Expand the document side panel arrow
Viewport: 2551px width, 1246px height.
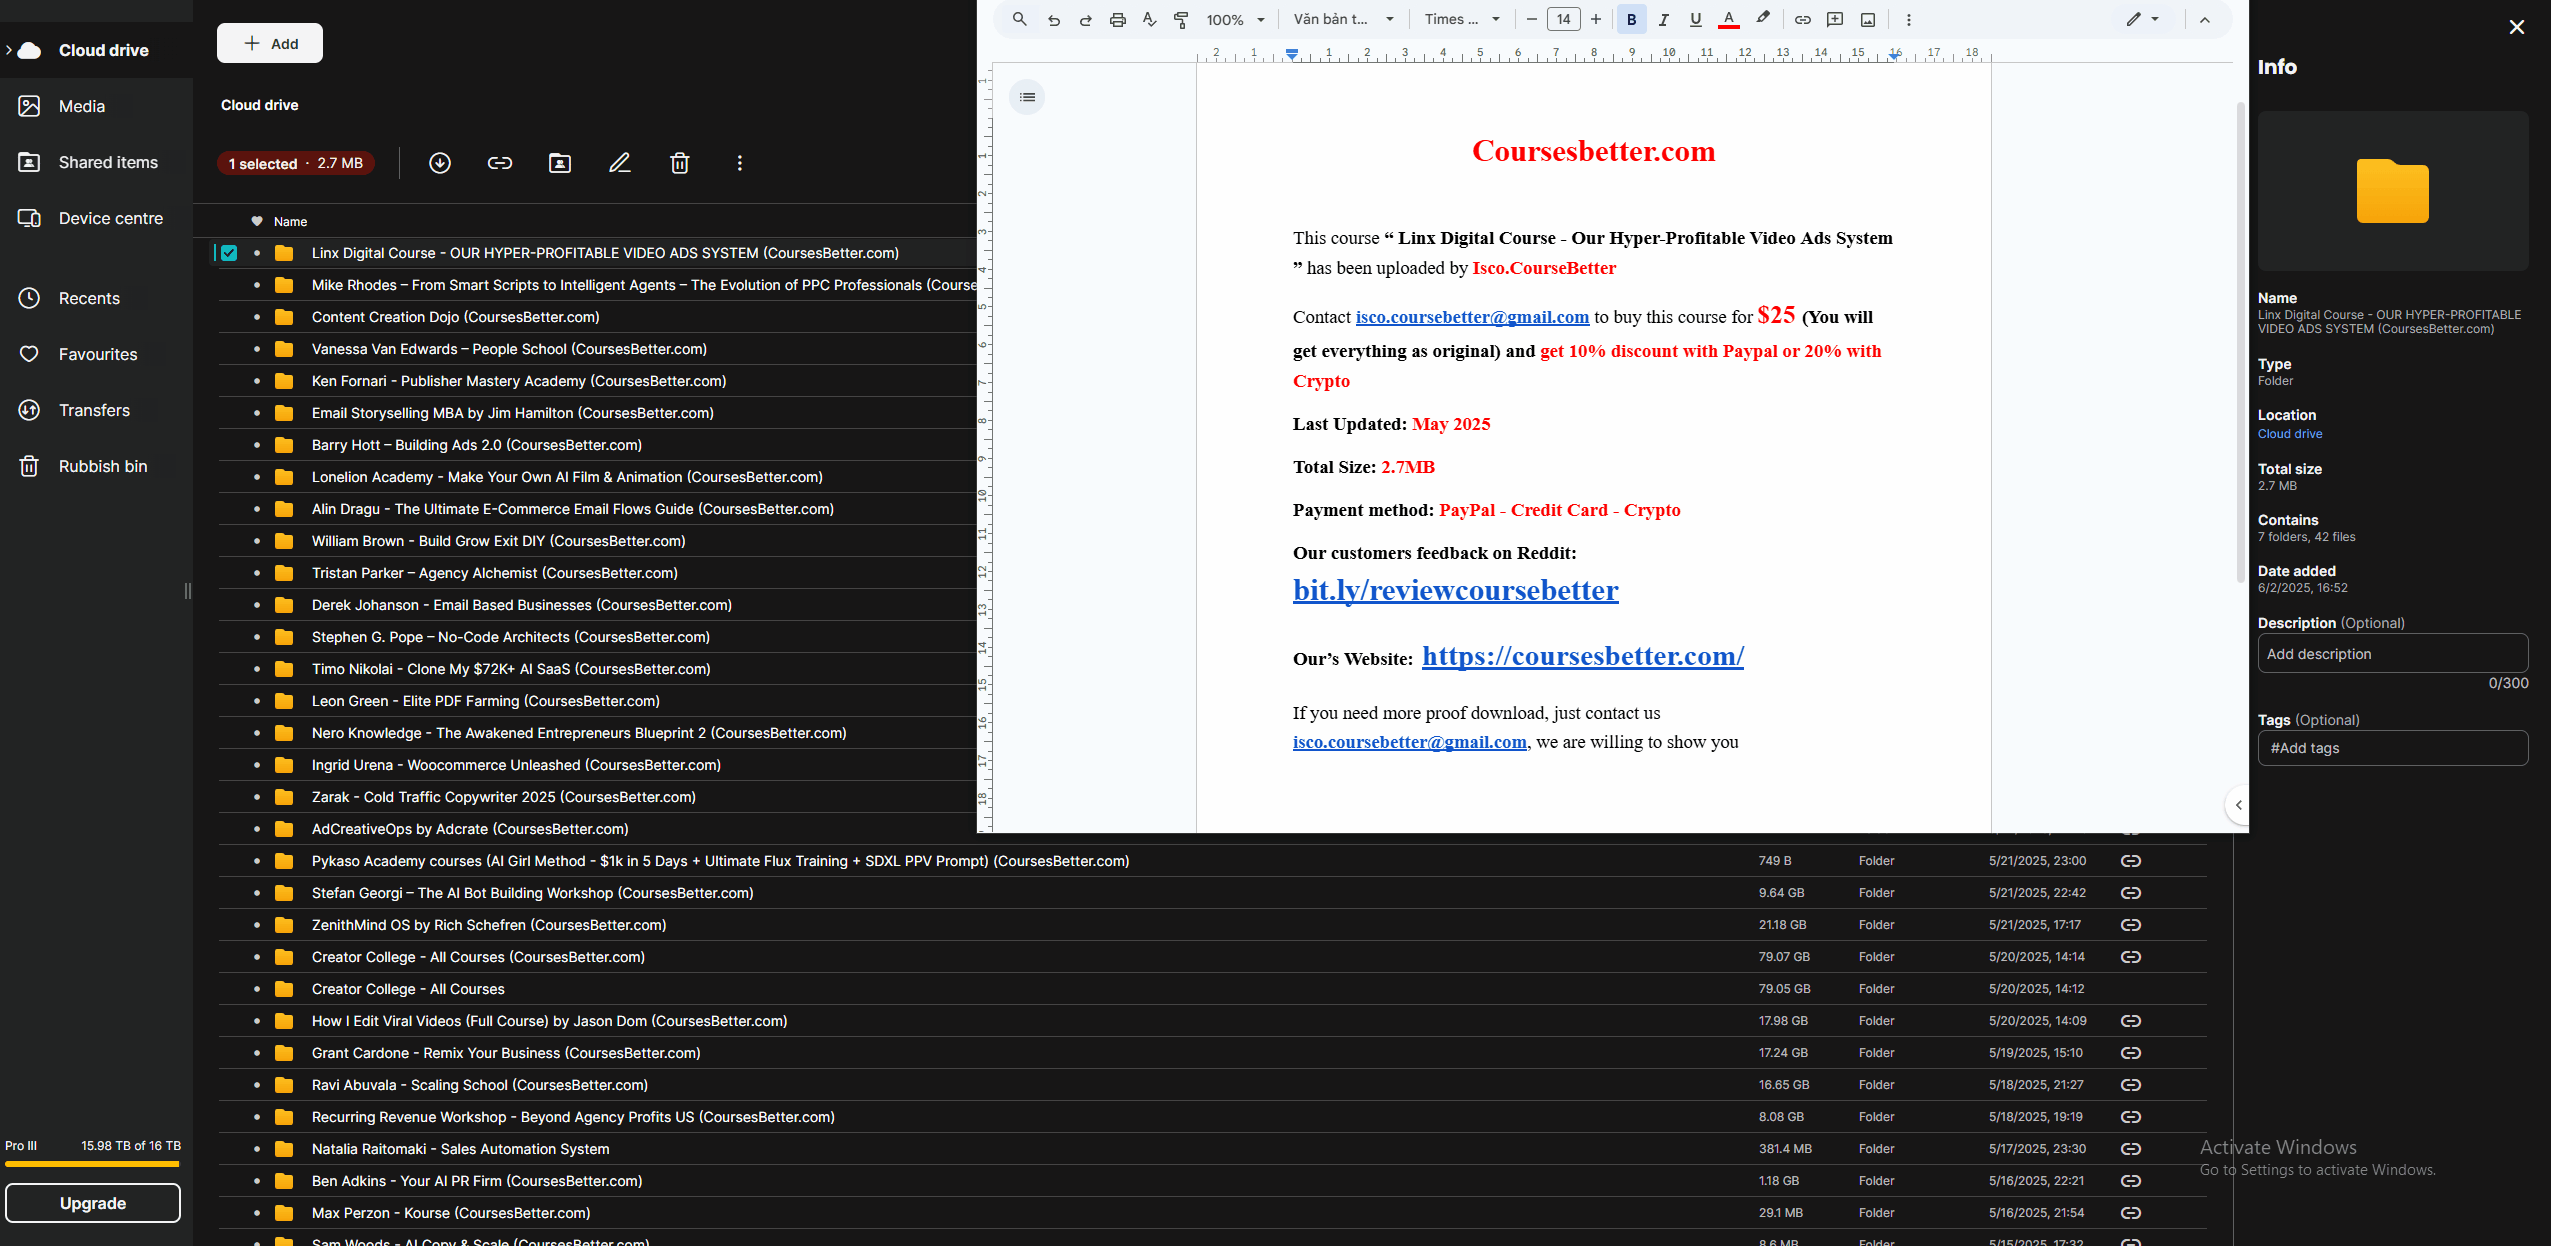[2238, 805]
